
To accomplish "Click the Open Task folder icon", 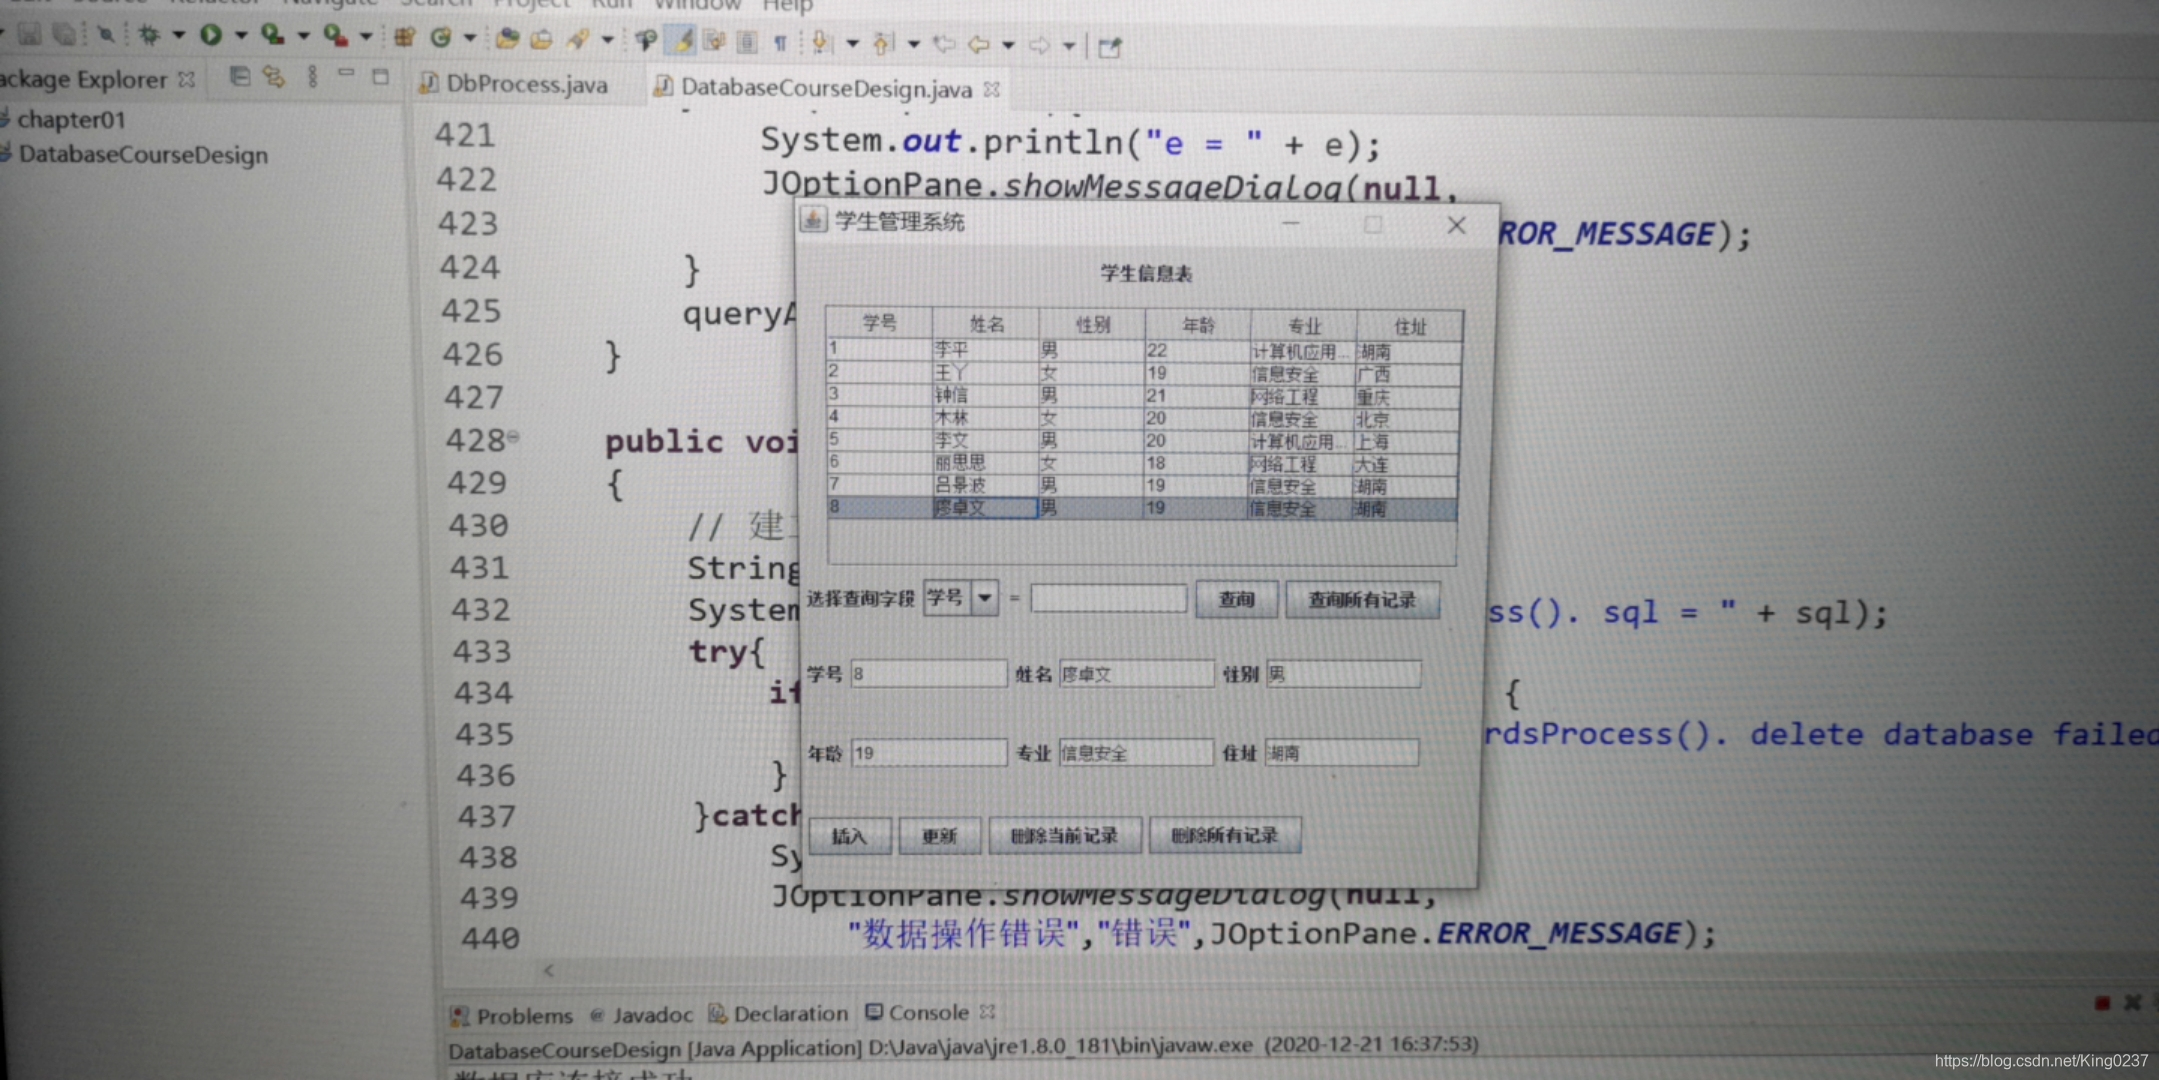I will (x=541, y=39).
